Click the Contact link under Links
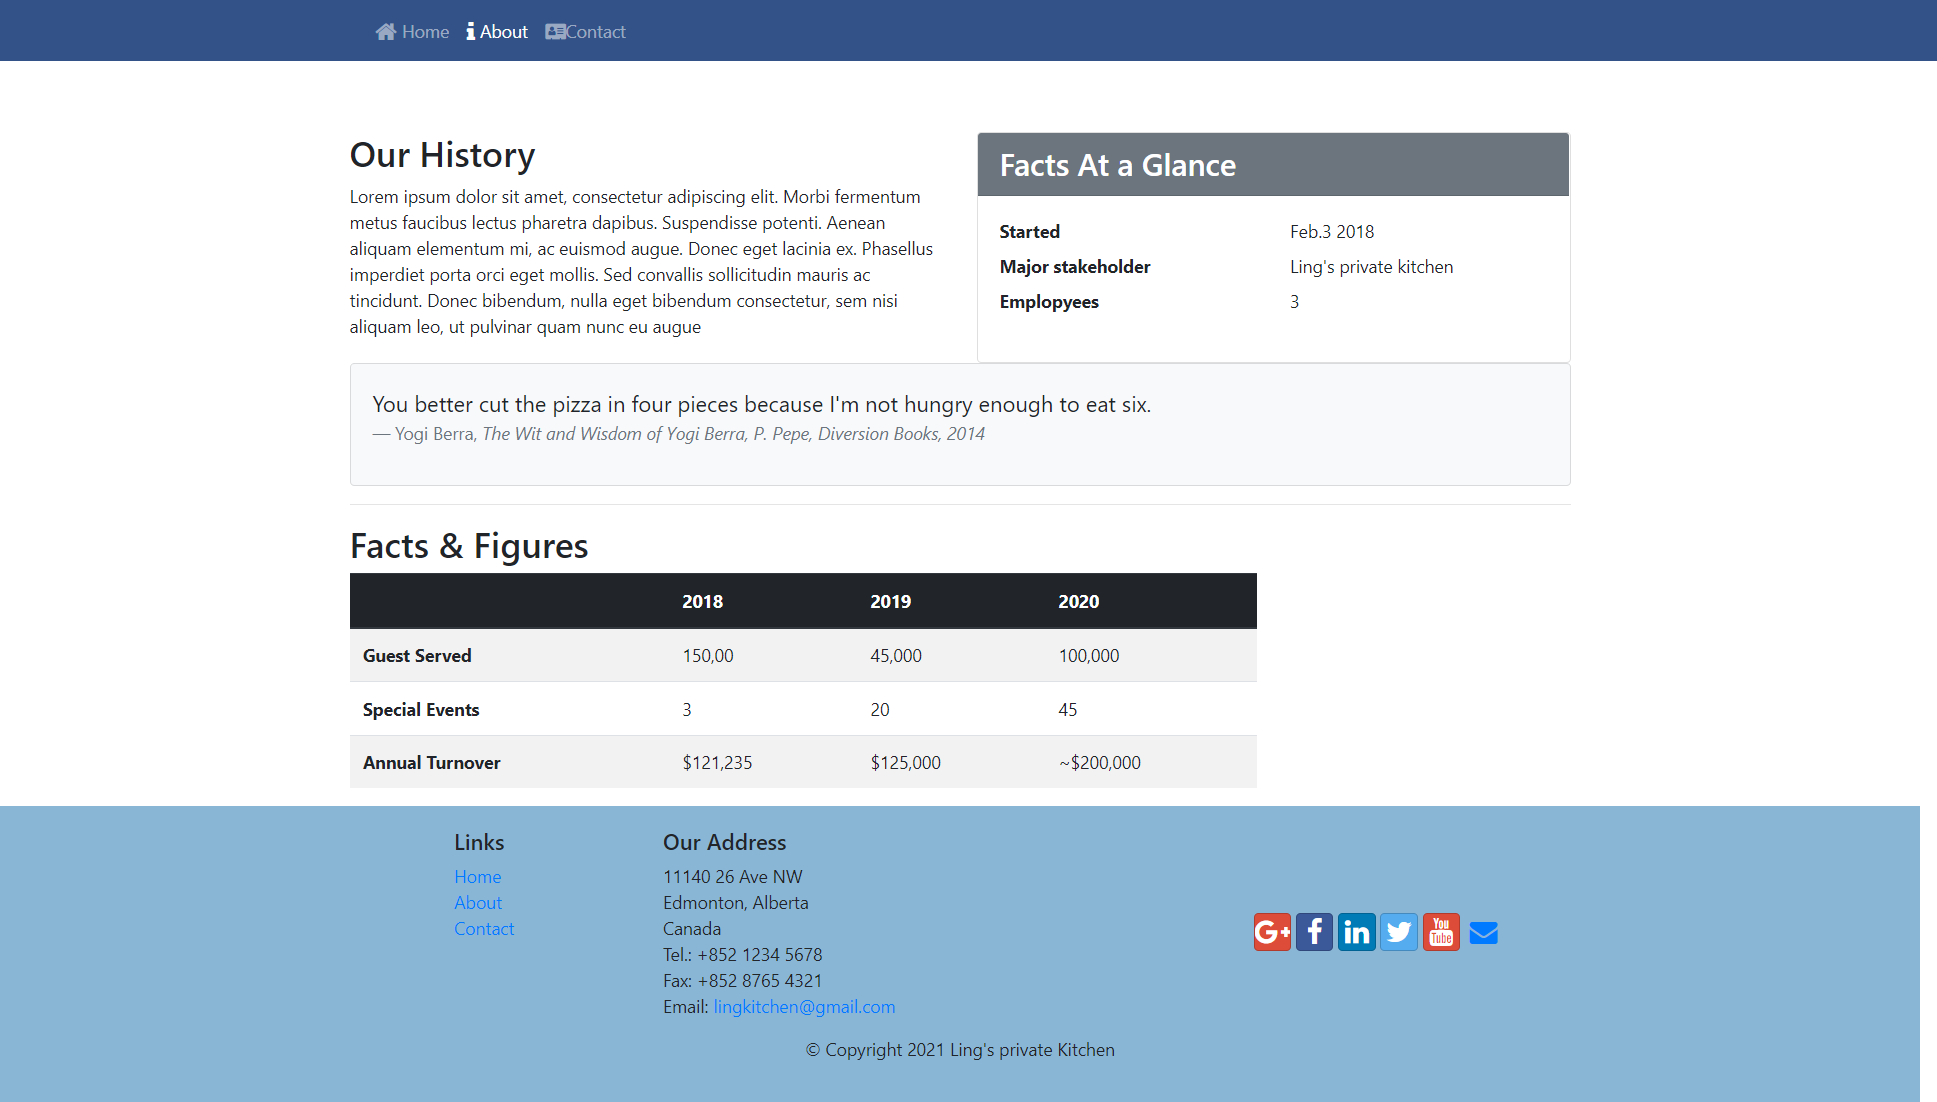 click(484, 928)
